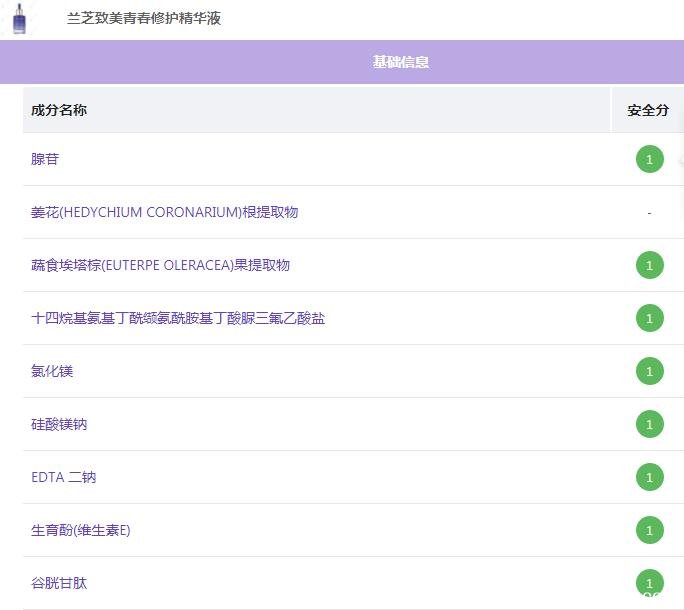Open the EDTA 二钠 ingredient link

click(63, 477)
